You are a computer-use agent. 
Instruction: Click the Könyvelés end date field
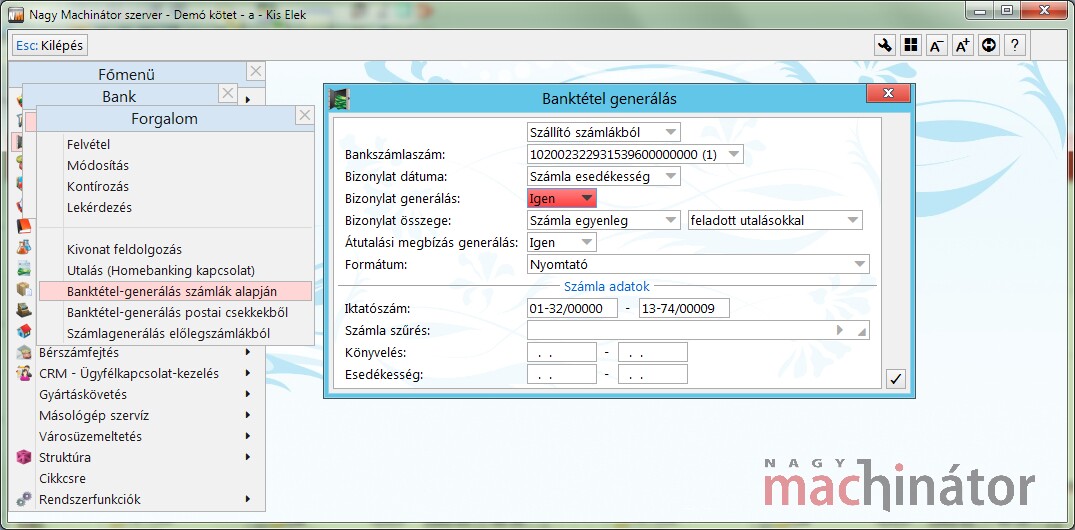(653, 352)
